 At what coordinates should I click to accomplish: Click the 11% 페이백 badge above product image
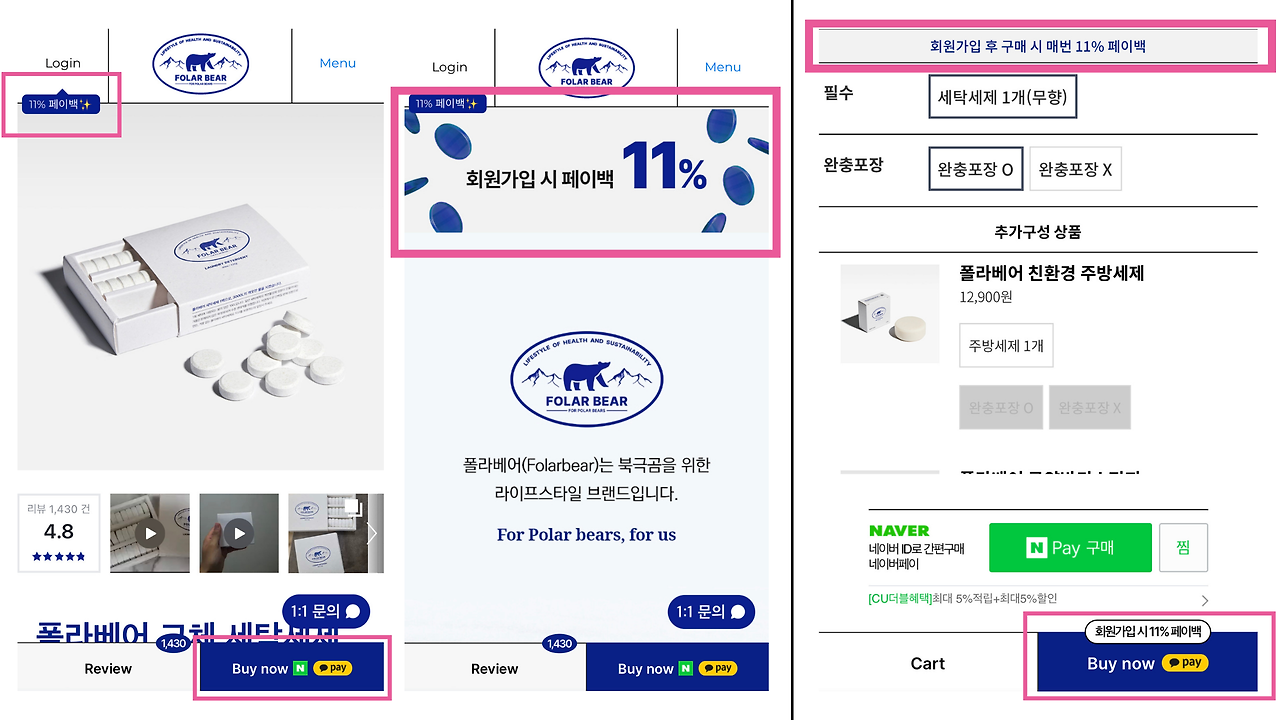60,104
